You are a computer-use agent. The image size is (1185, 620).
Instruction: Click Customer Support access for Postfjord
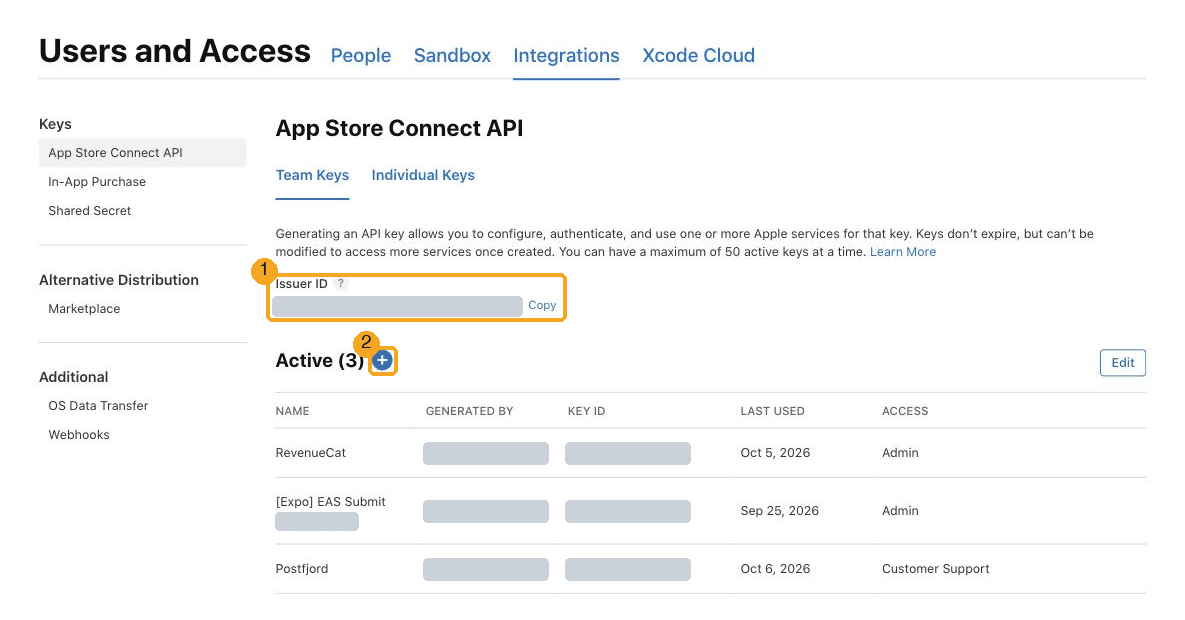(x=936, y=569)
